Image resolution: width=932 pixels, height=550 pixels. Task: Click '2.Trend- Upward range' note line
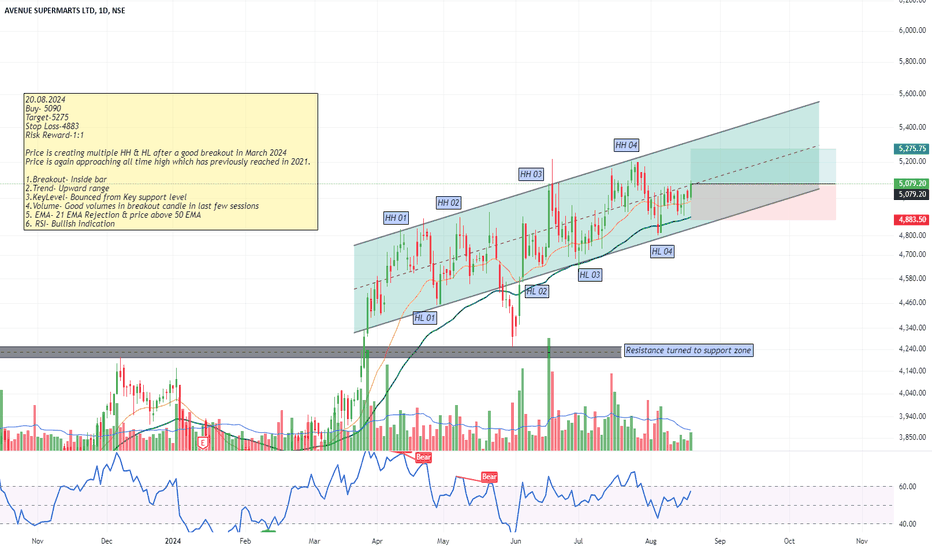67,188
